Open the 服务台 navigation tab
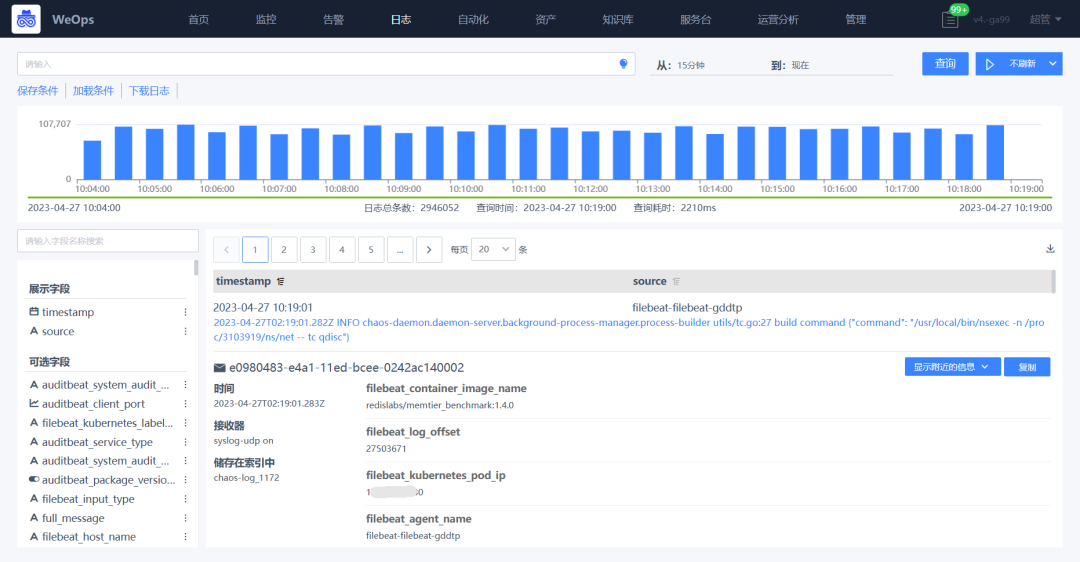 (696, 19)
